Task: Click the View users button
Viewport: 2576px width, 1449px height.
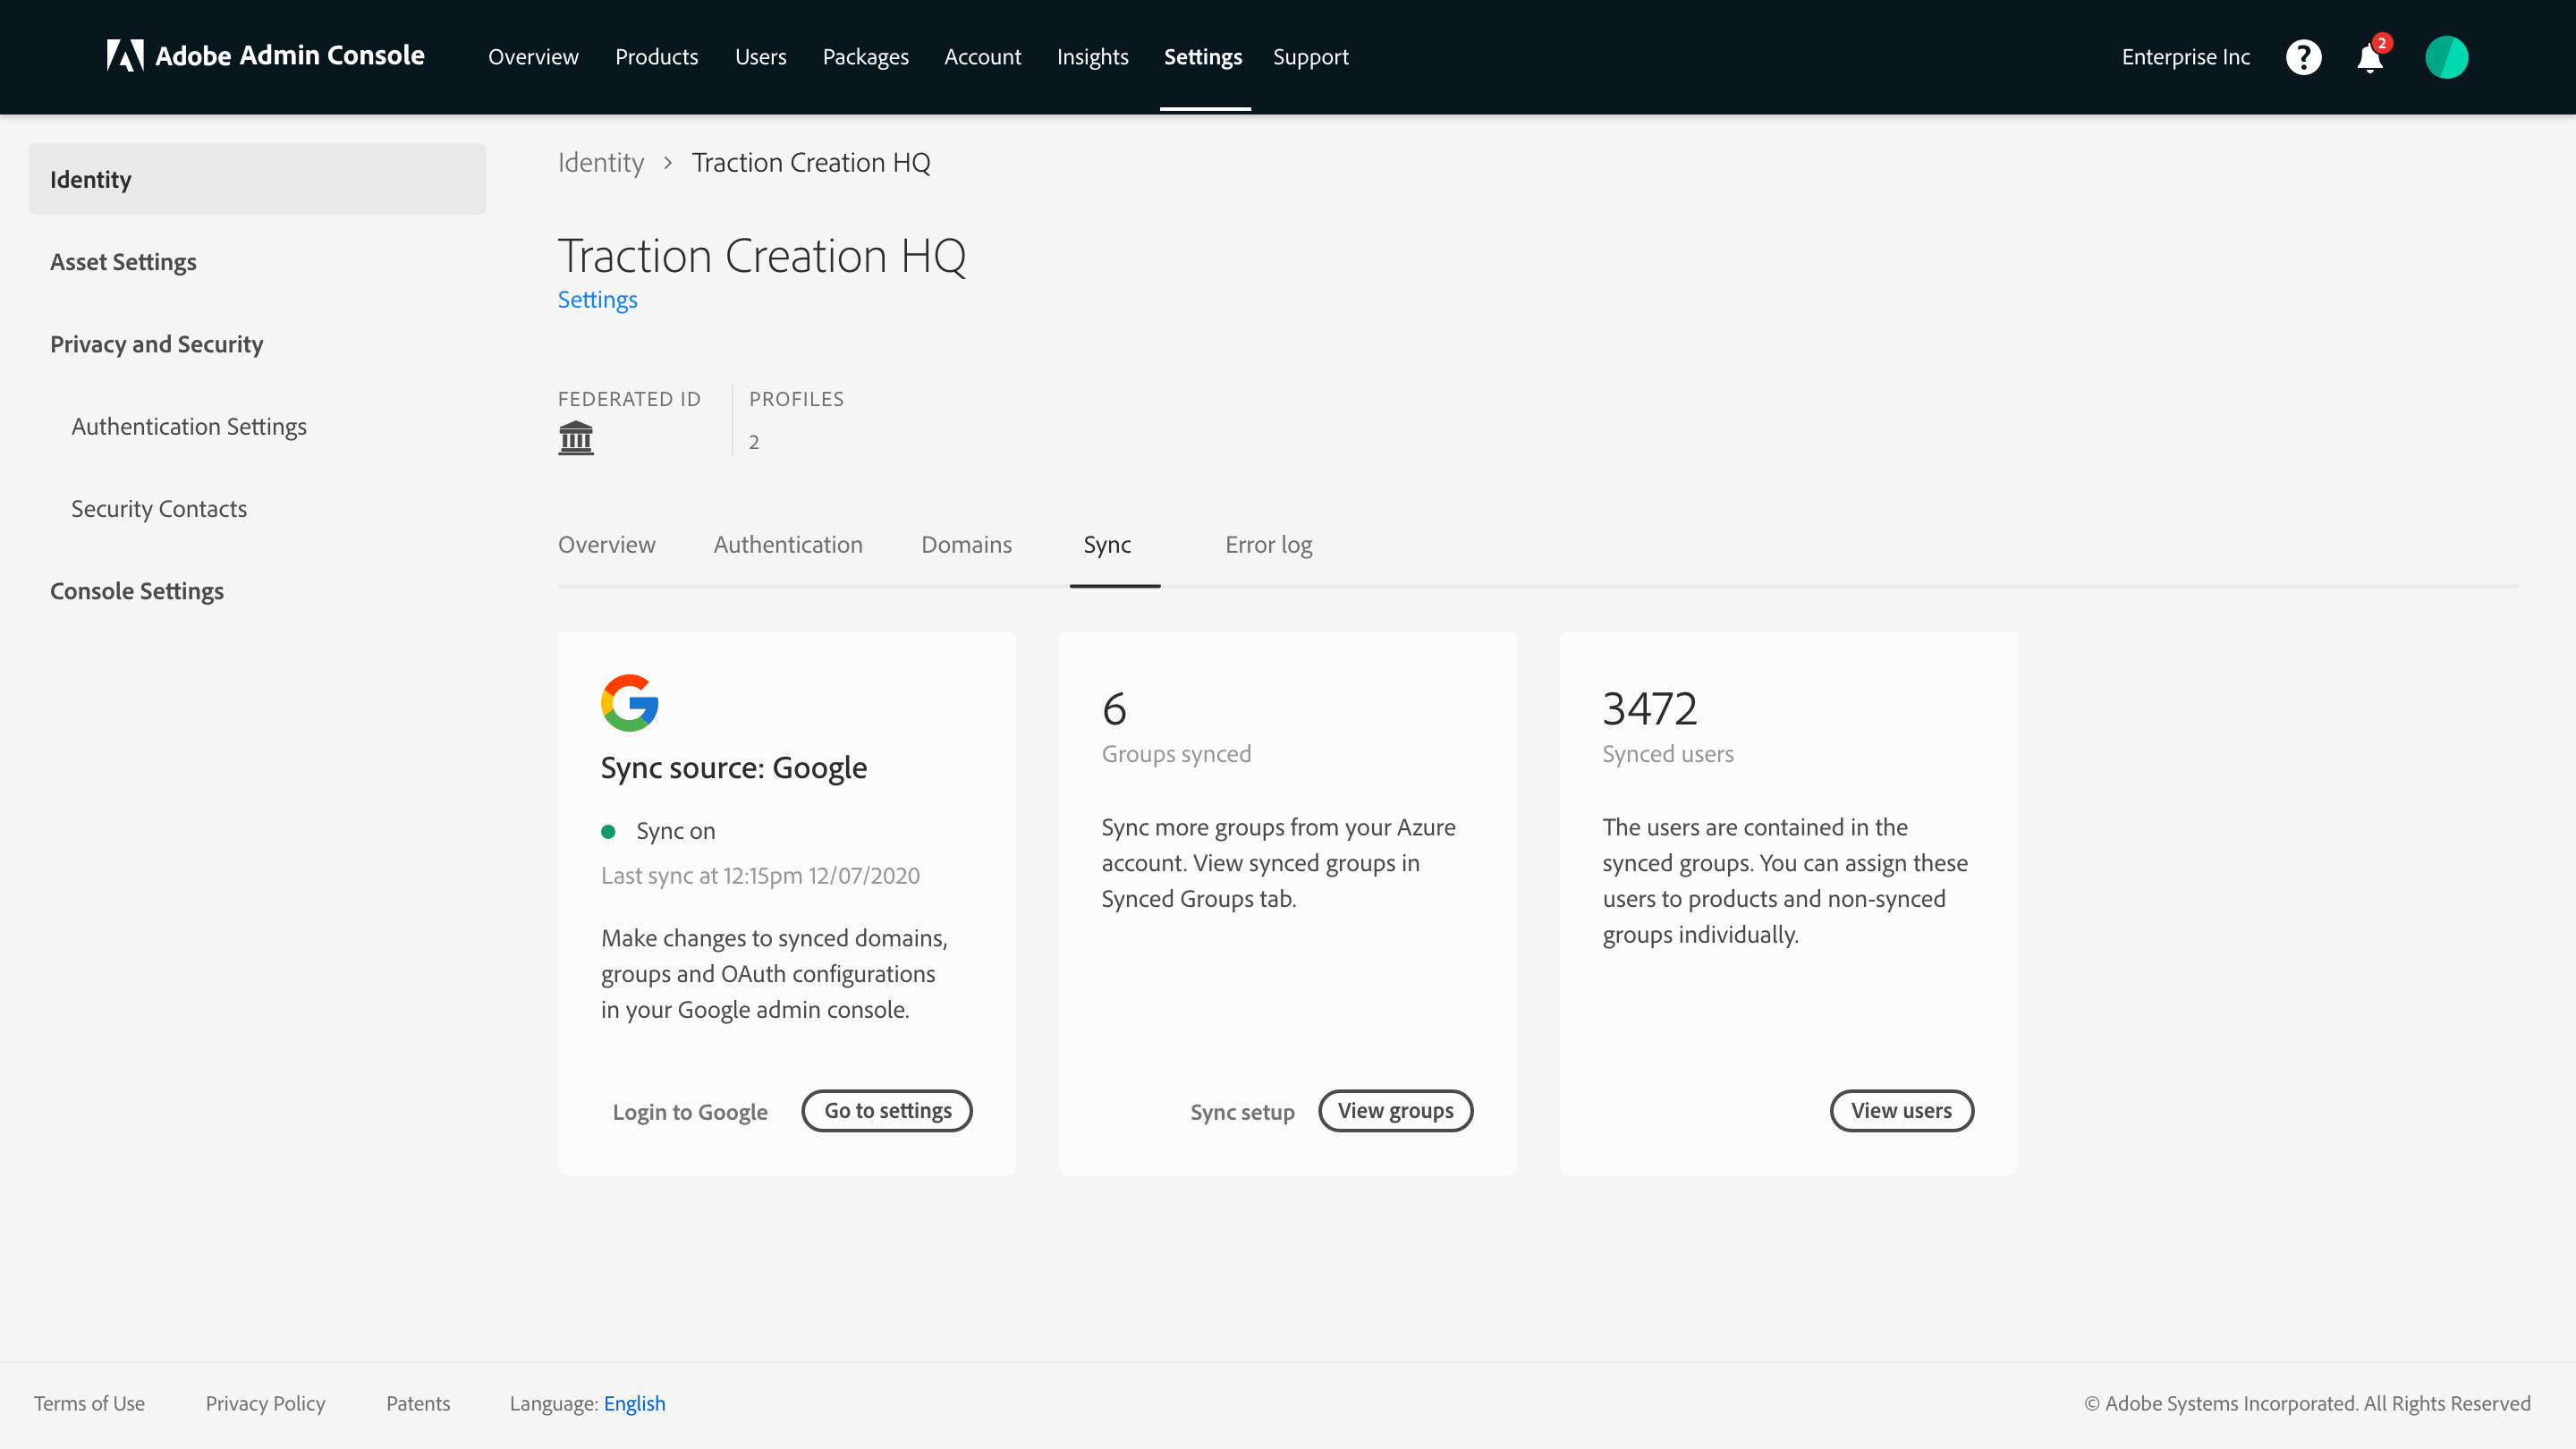Action: click(1902, 1111)
